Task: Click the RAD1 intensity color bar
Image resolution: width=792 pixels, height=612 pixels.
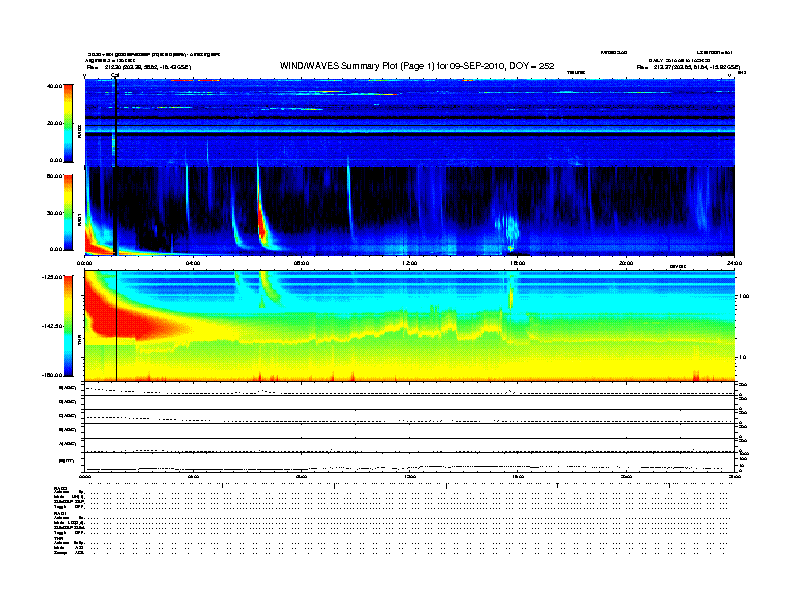Action: coord(68,212)
